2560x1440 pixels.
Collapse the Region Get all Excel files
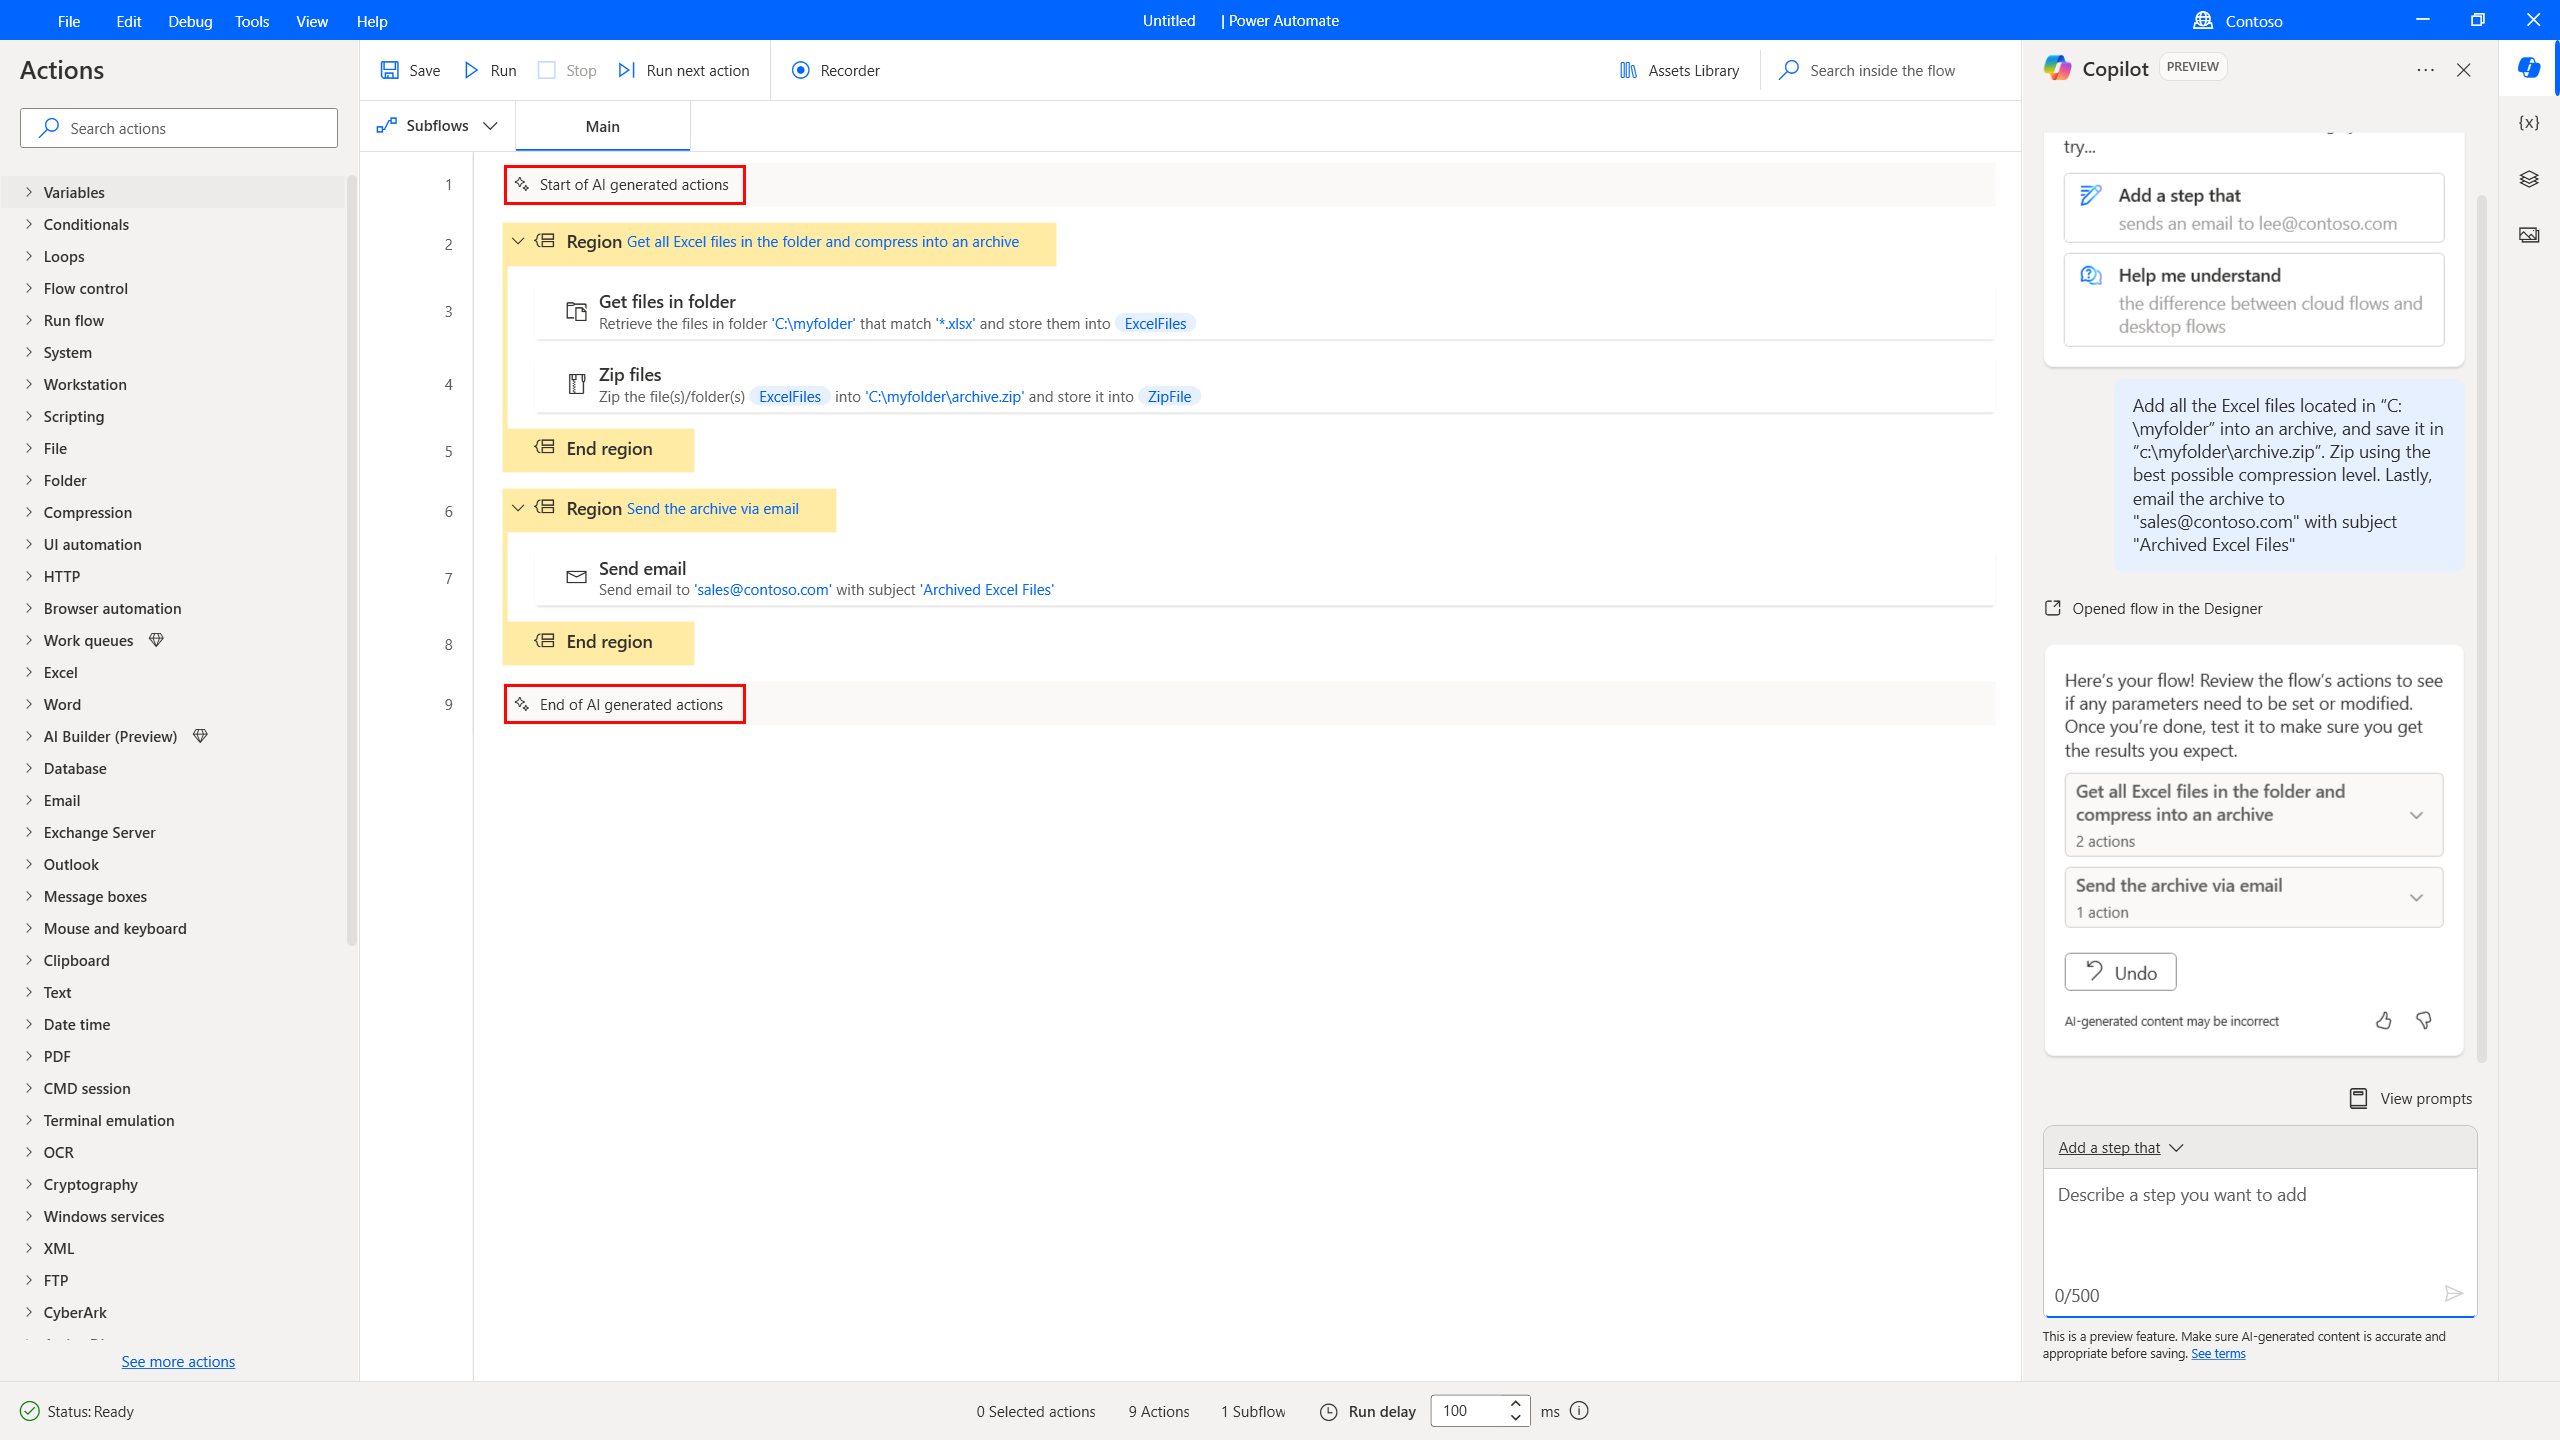(517, 241)
